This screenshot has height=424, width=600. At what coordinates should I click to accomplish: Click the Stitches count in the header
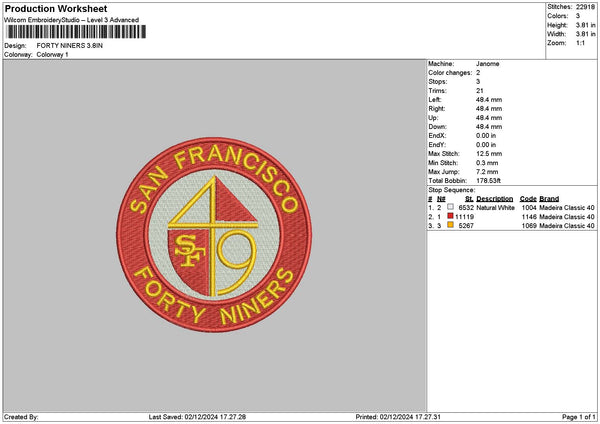click(586, 6)
